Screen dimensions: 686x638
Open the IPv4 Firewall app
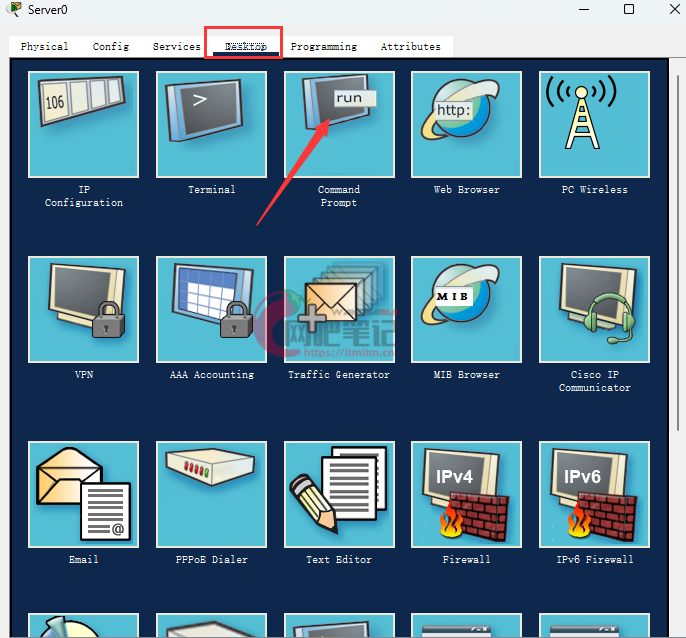[466, 494]
